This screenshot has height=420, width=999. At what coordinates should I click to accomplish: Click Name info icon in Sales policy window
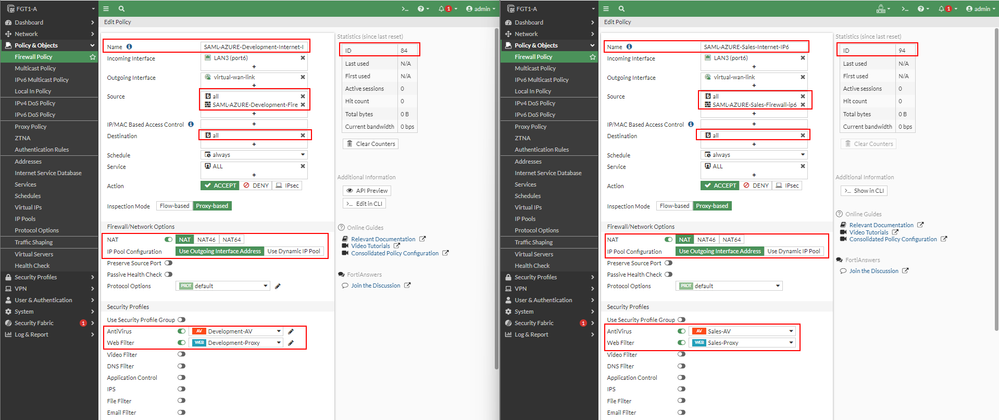629,47
